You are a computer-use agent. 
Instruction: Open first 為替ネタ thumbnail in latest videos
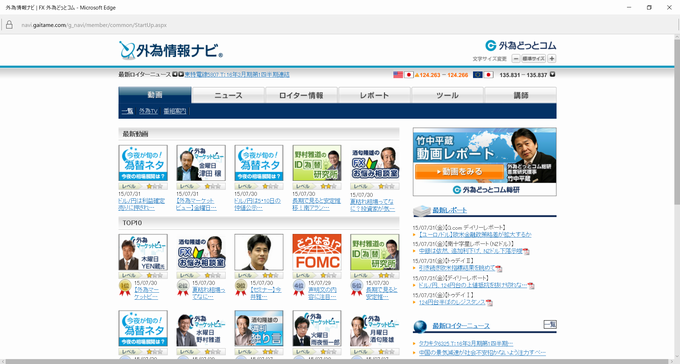143,163
